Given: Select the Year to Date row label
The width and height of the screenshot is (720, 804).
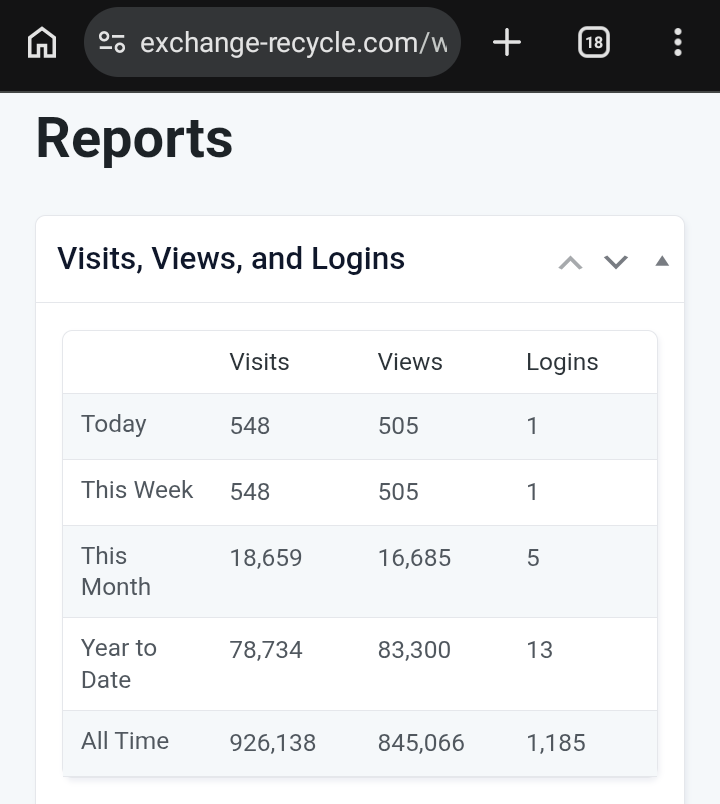Looking at the screenshot, I should pos(119,663).
